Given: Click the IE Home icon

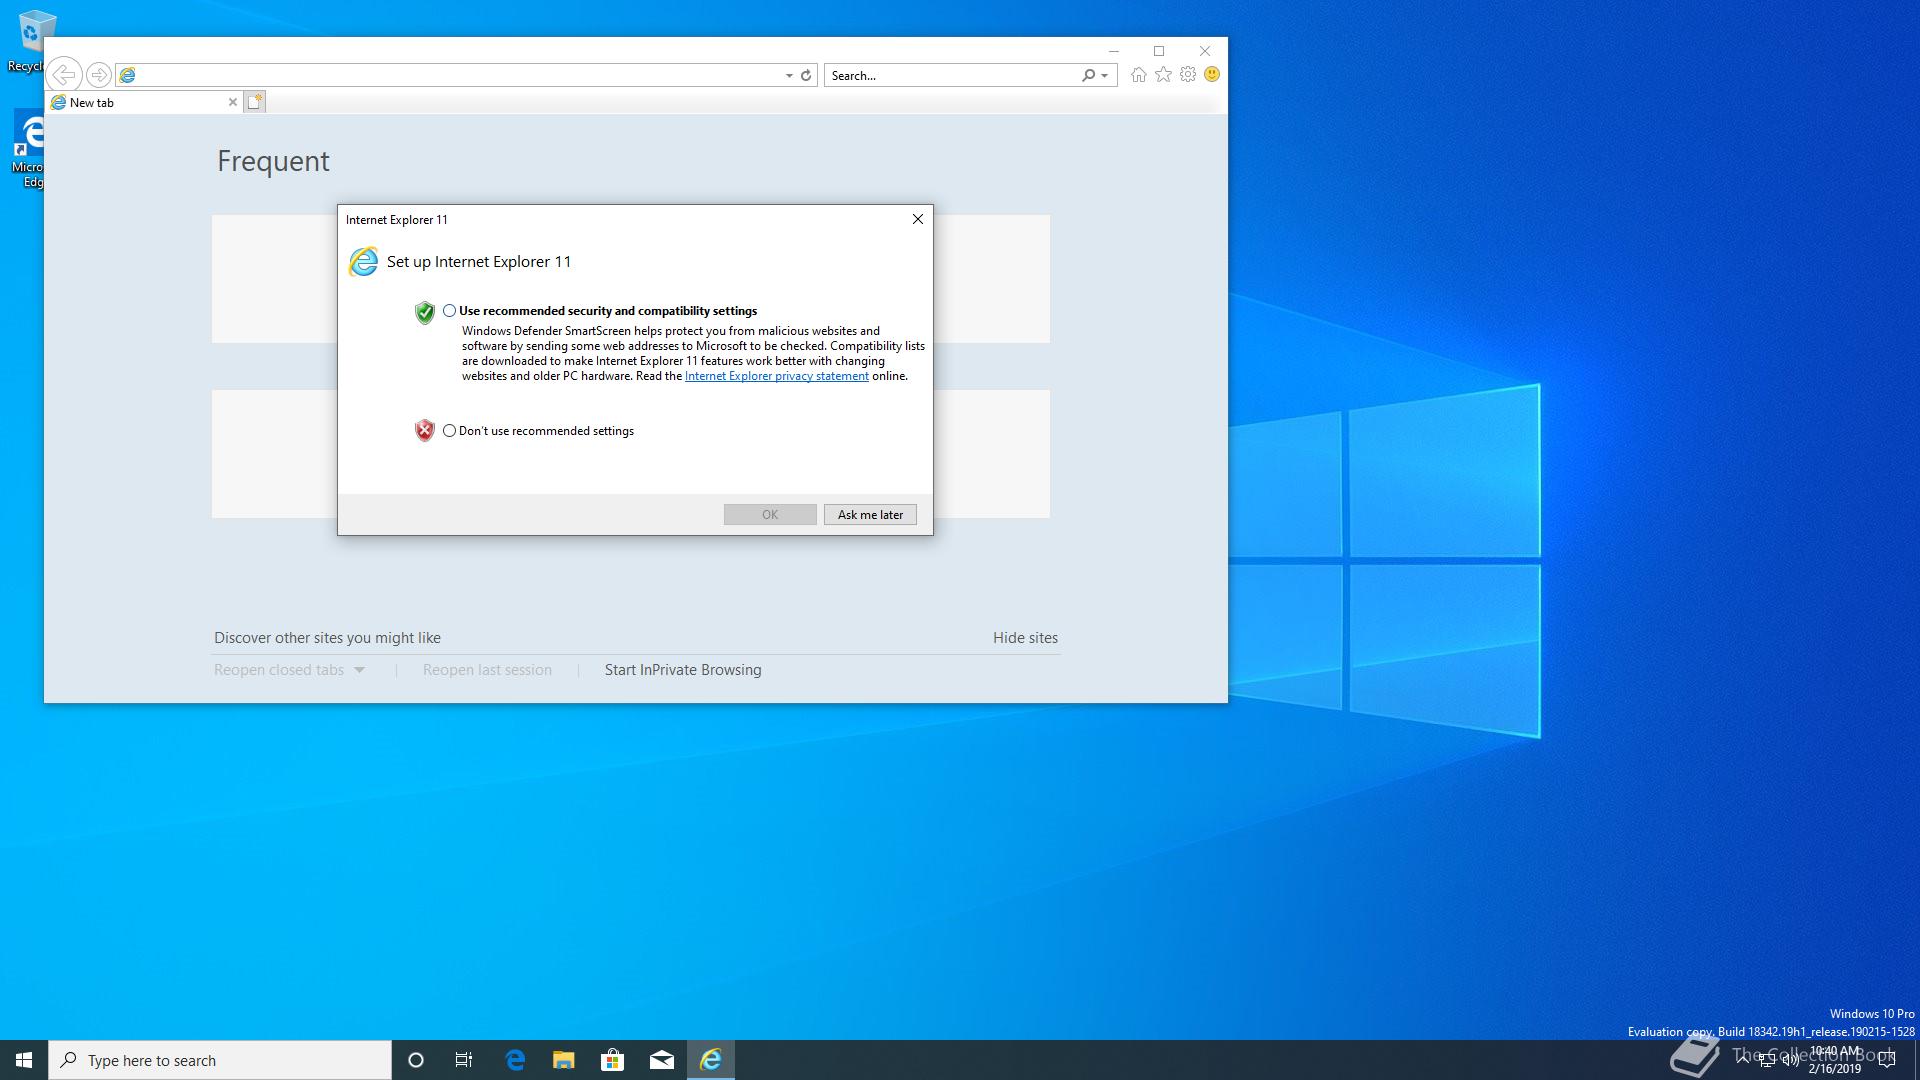Looking at the screenshot, I should (x=1138, y=75).
